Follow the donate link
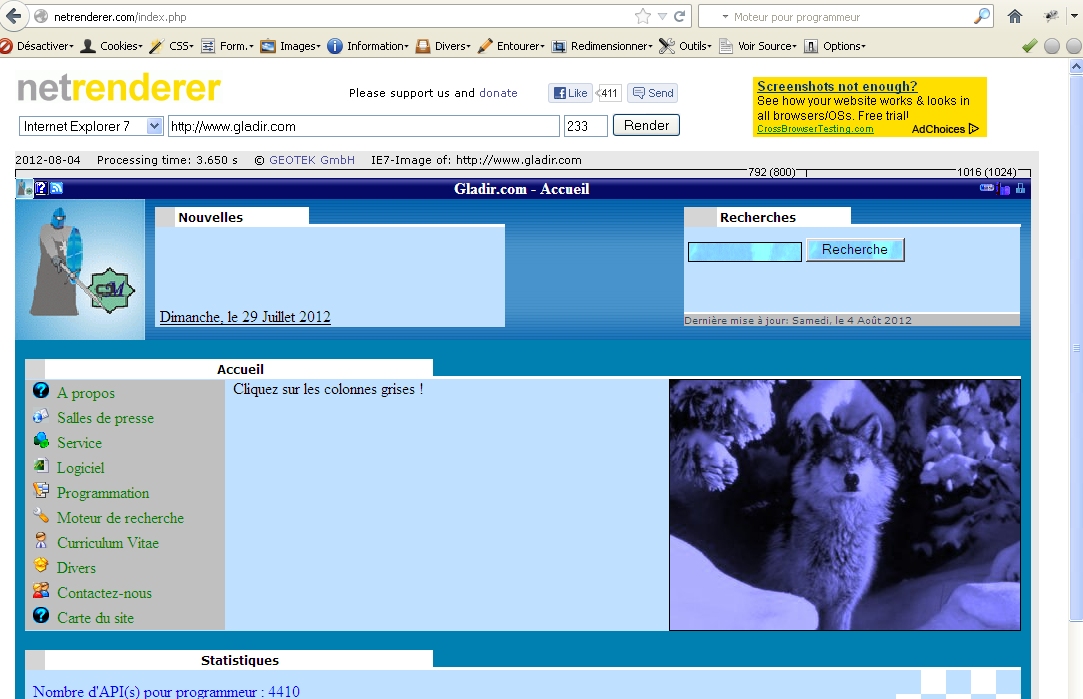 (x=498, y=93)
